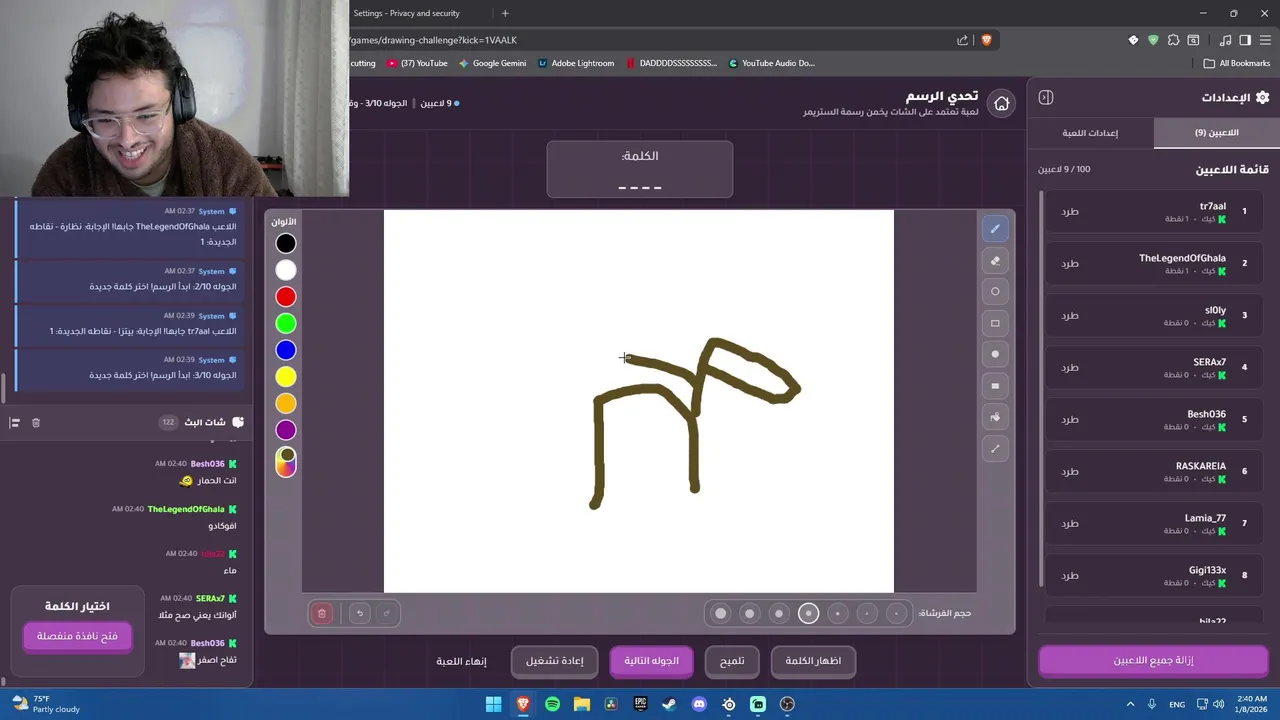Screen dimensions: 1280x720
Task: Open a new browser tab
Action: [x=505, y=13]
